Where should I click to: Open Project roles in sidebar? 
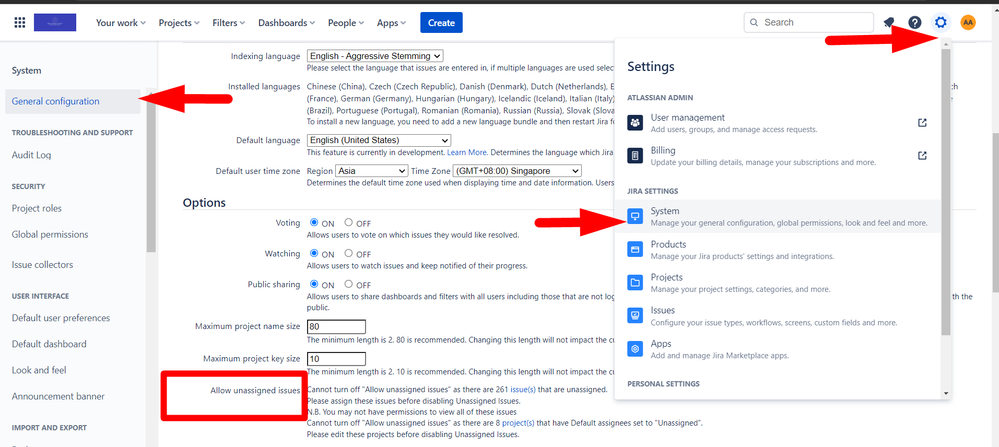point(36,208)
